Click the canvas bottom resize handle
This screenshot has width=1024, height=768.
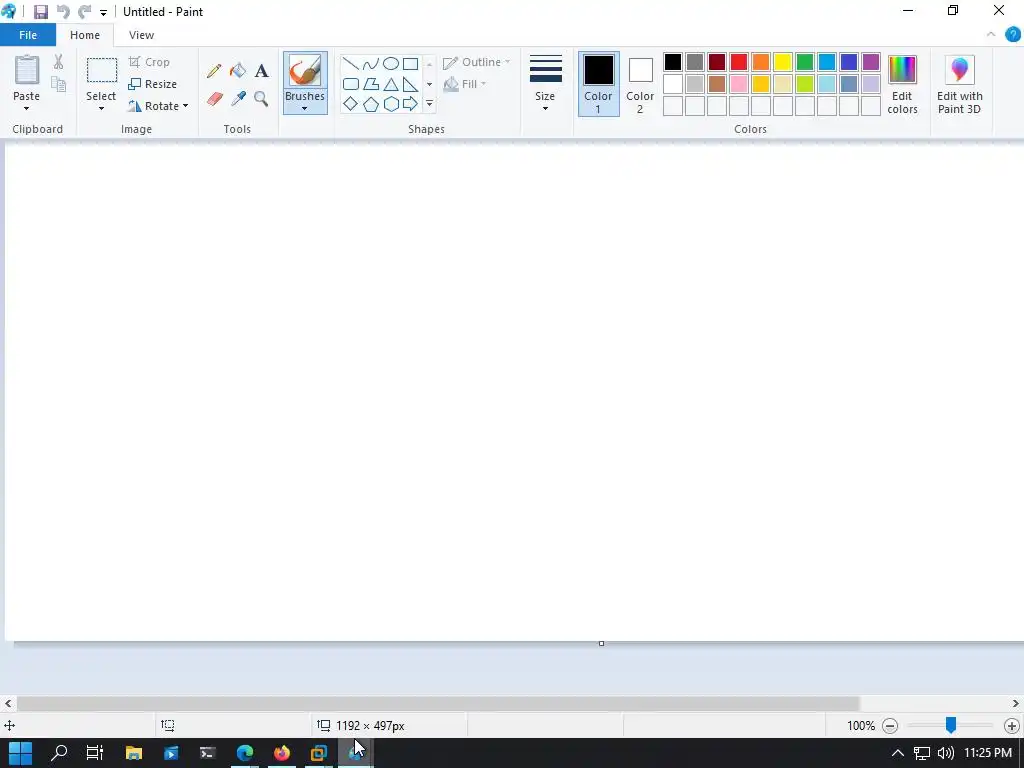click(x=601, y=643)
